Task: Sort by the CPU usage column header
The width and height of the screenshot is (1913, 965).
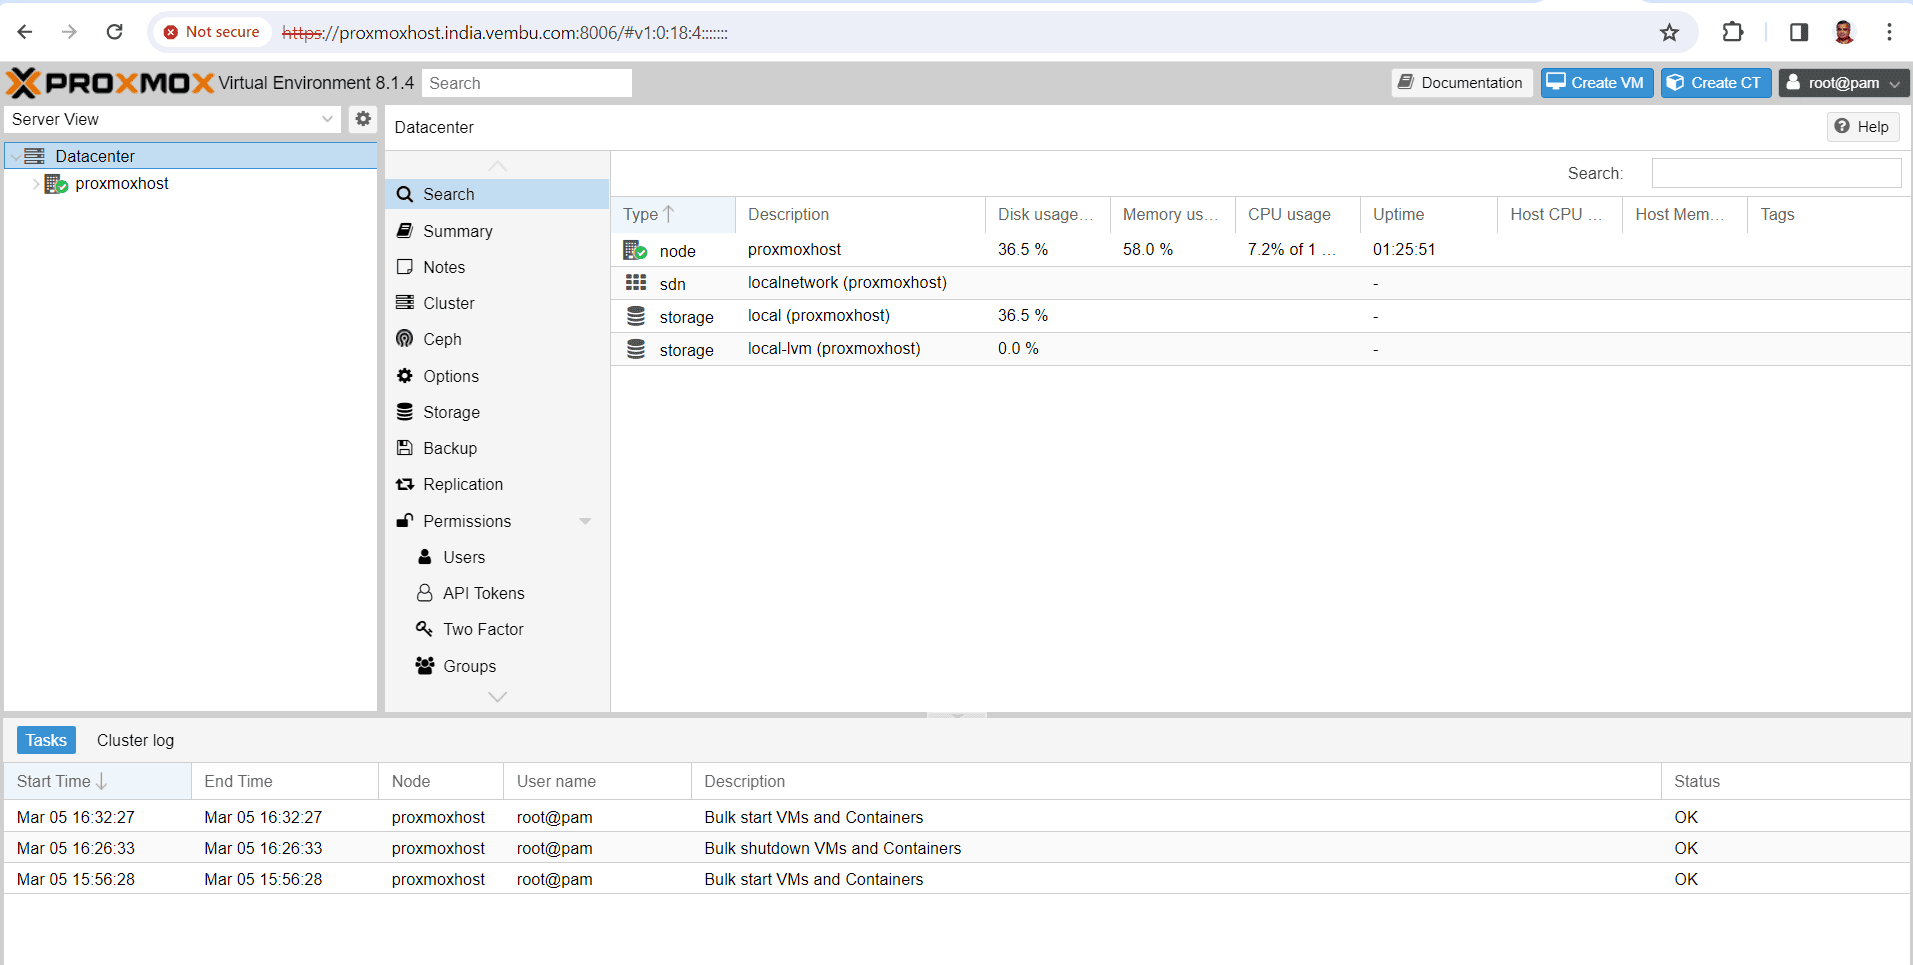Action: tap(1297, 214)
